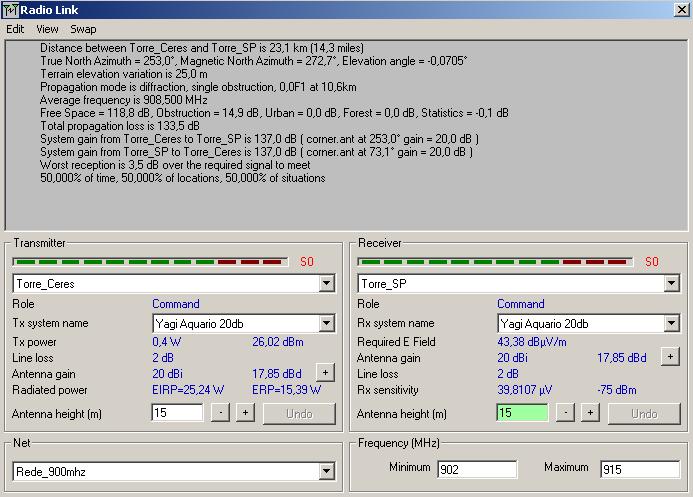Expand the Rx system name dropdown
The image size is (693, 497).
[671, 323]
